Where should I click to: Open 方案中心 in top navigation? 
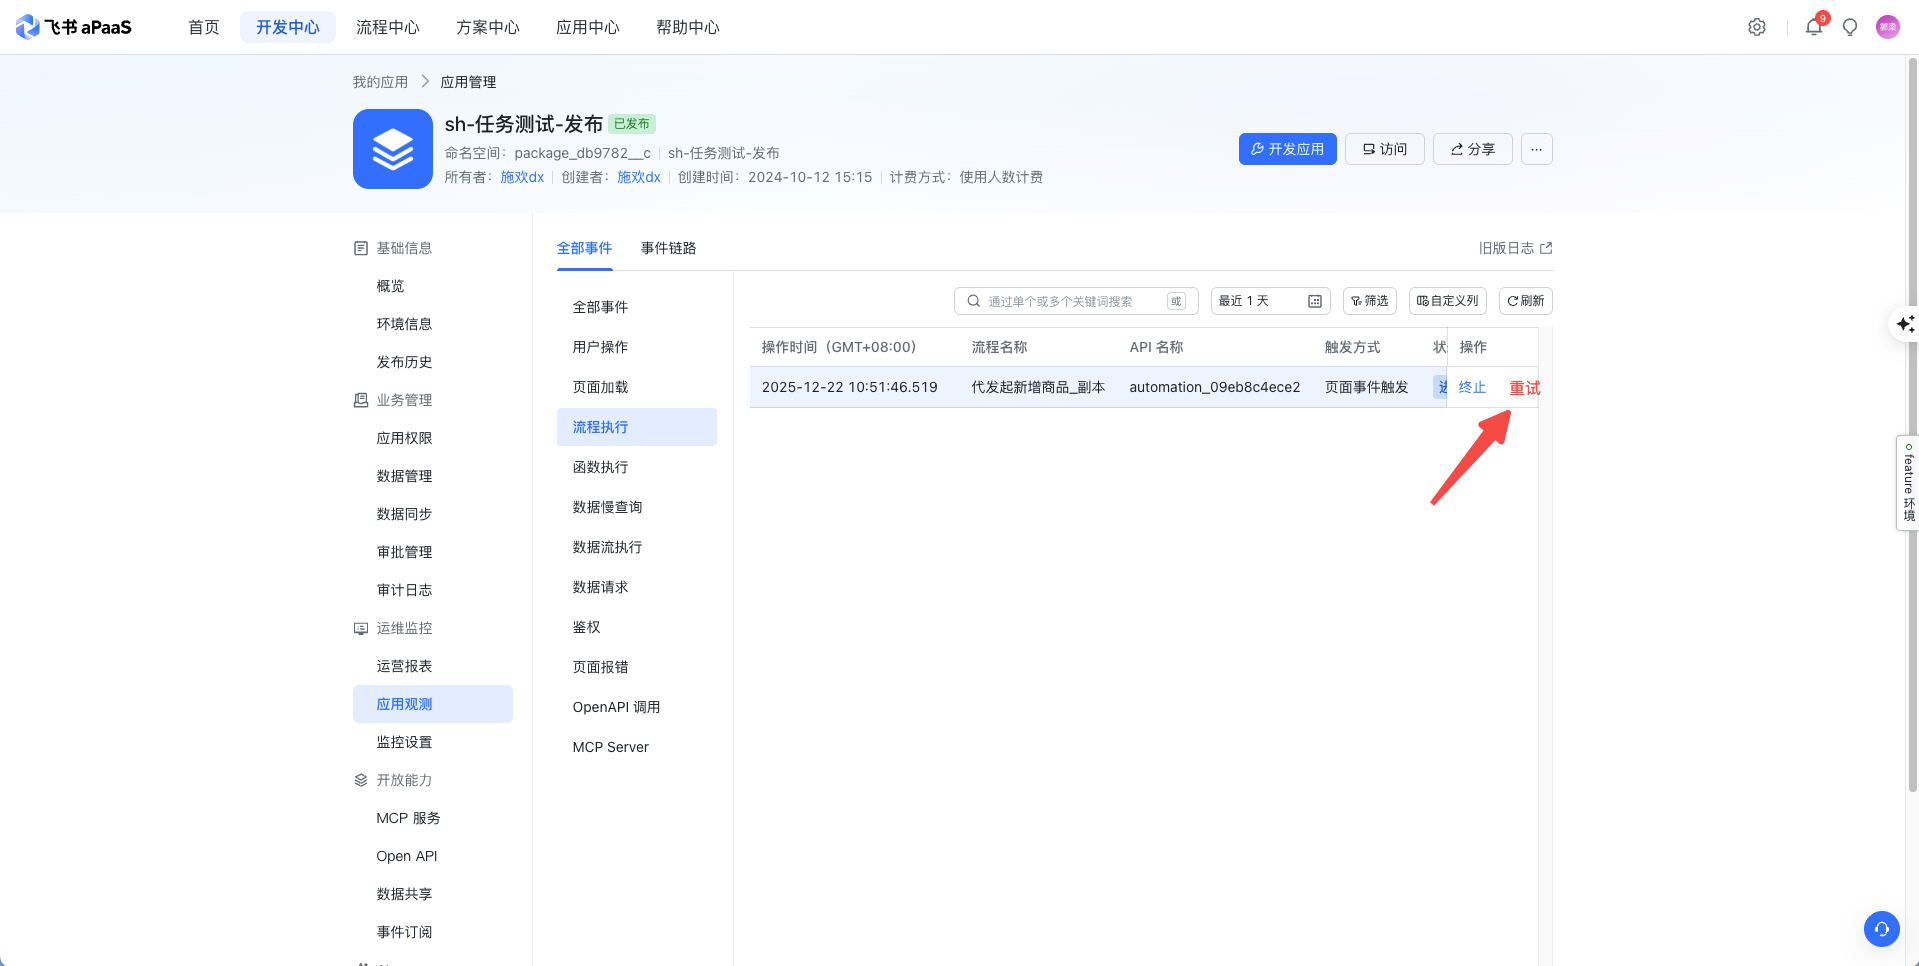(x=488, y=27)
